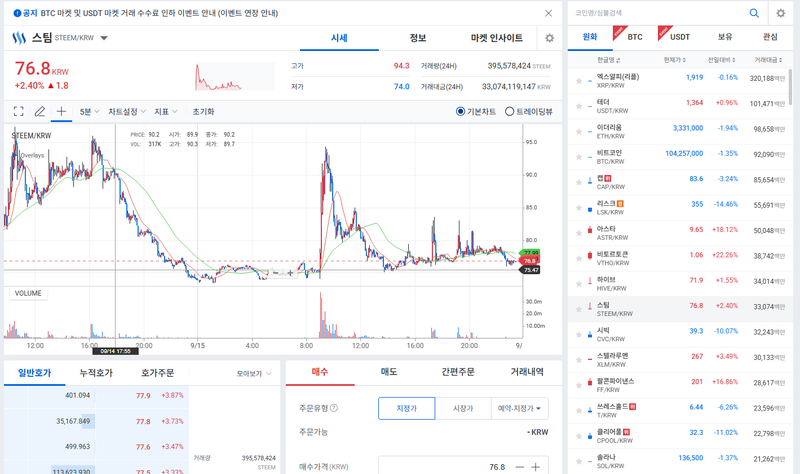Star the USDT/KRW row as favorite
The image size is (800, 474).
(579, 106)
